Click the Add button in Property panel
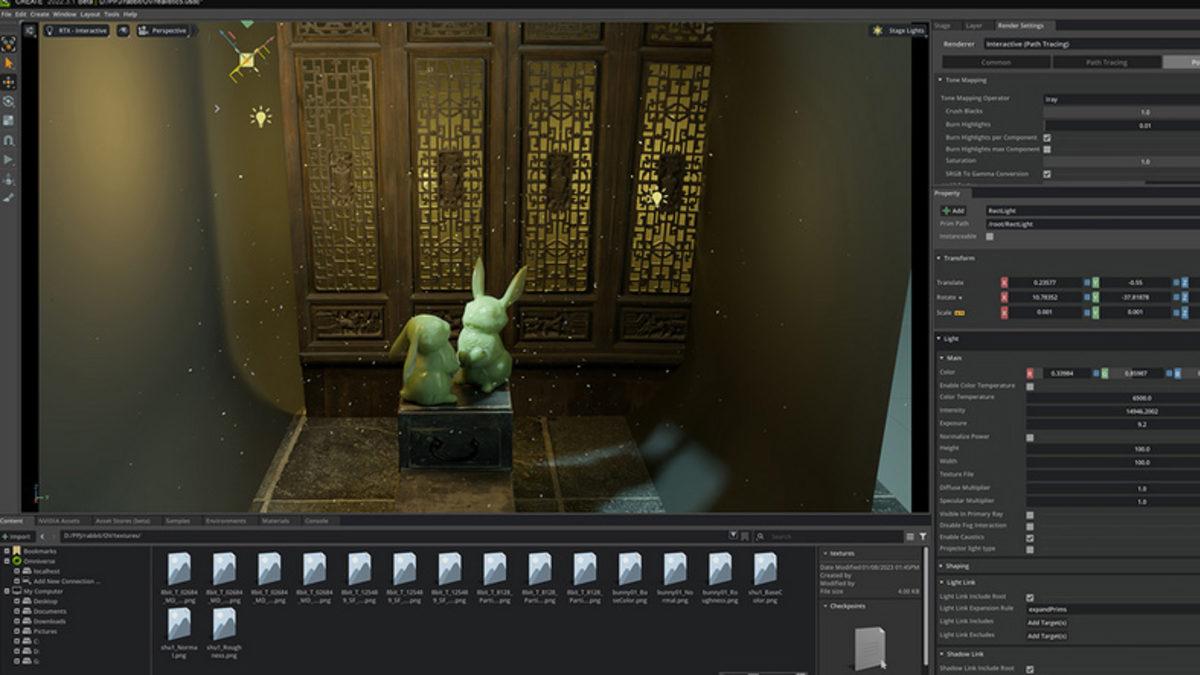 [x=953, y=211]
